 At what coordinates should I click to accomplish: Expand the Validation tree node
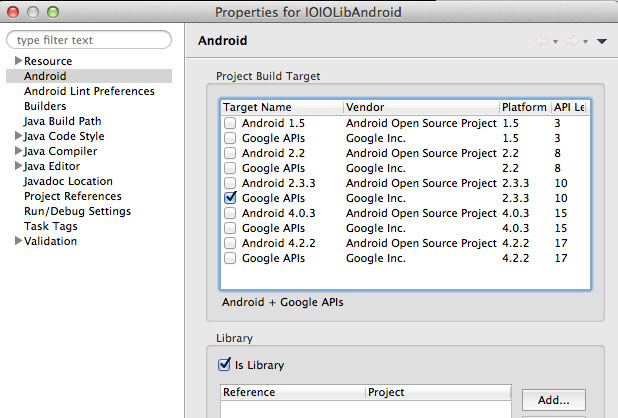(18, 241)
